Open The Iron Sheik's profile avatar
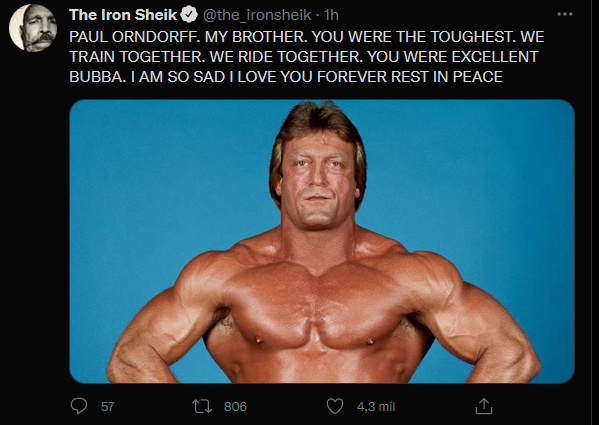This screenshot has width=599, height=425. click(x=33, y=27)
